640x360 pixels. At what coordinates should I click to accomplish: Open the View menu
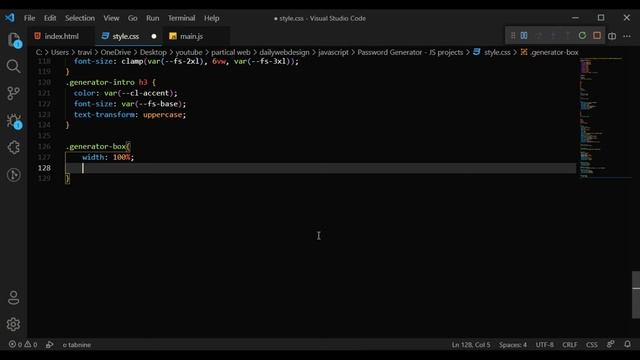[111, 18]
